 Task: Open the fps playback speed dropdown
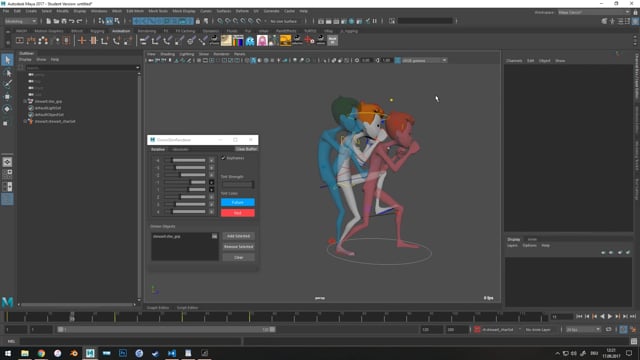point(583,330)
